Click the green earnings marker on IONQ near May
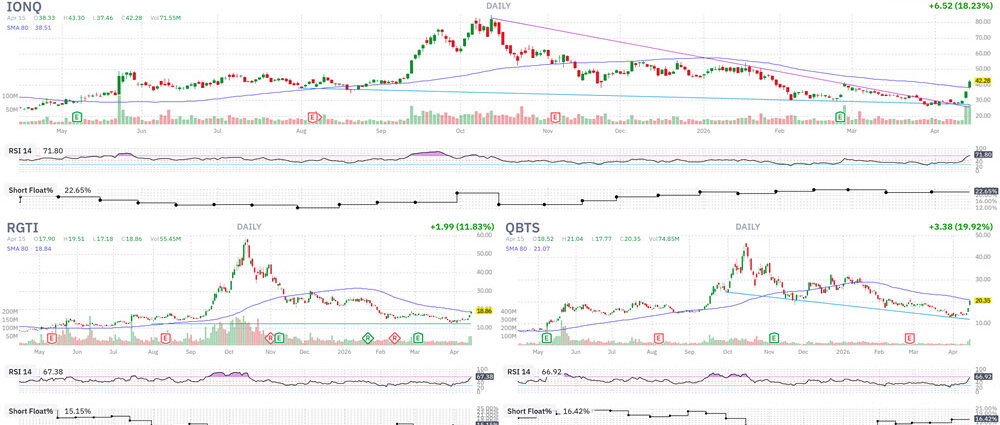Viewport: 1000px width, 425px height. 77,117
